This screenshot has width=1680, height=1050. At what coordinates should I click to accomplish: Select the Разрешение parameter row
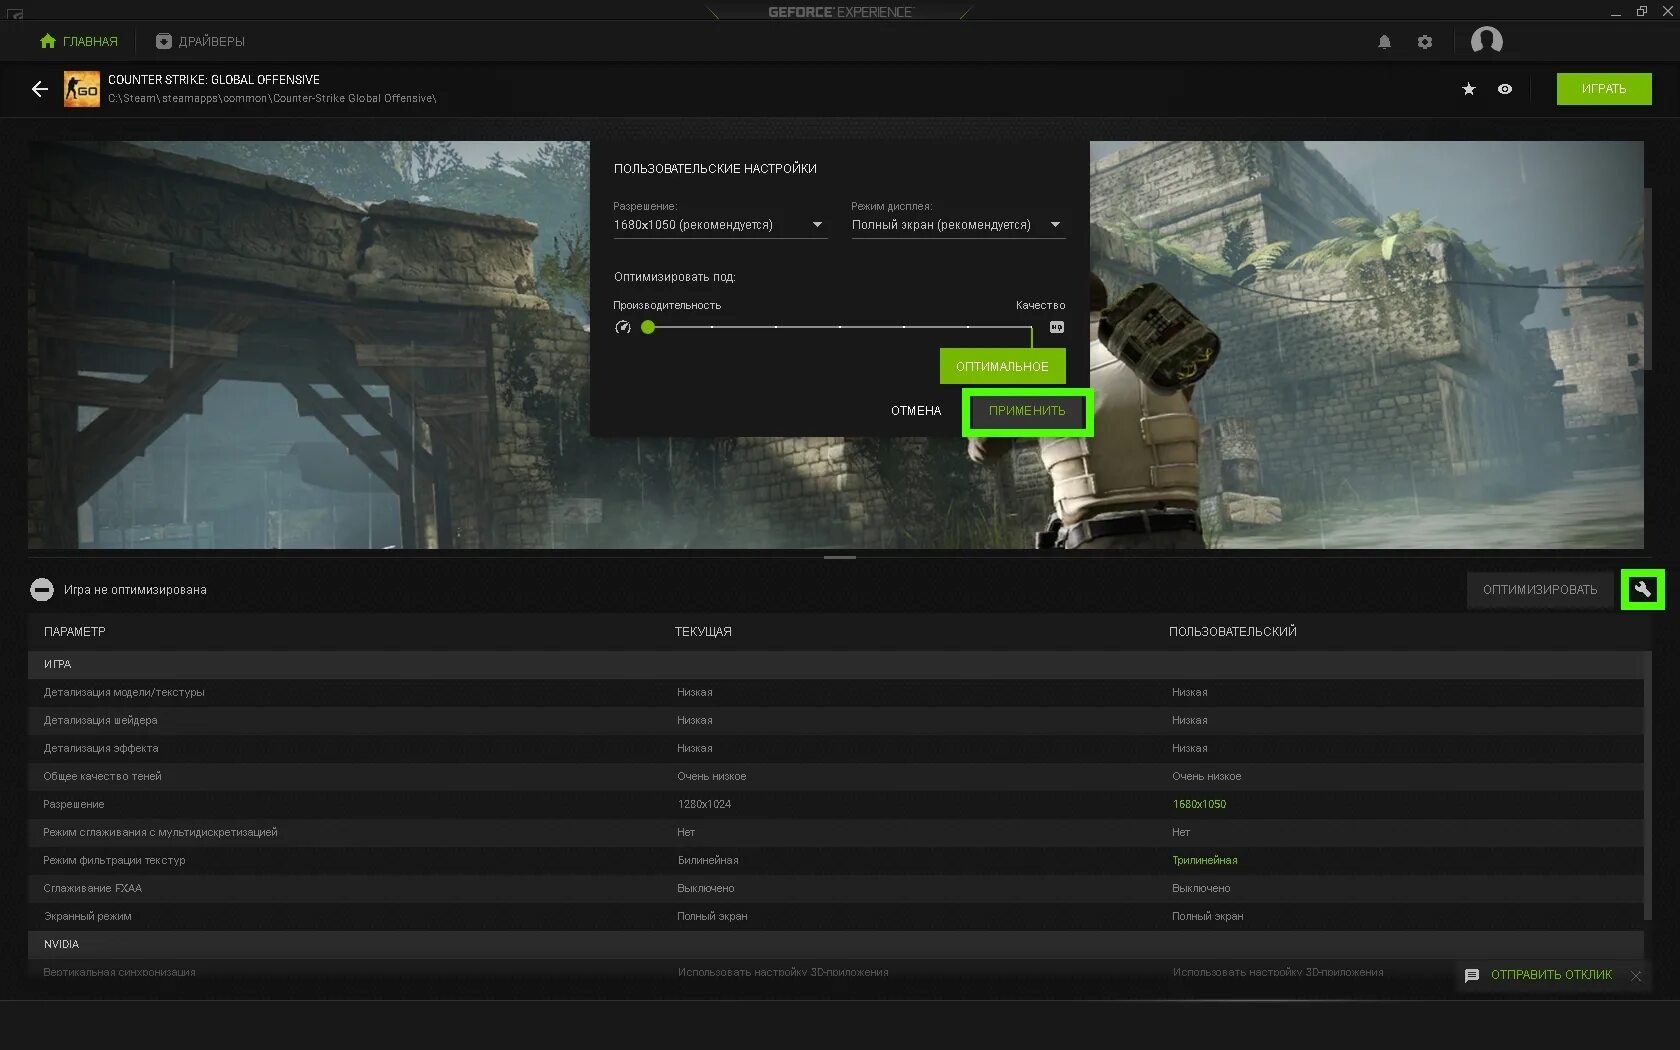pos(836,804)
